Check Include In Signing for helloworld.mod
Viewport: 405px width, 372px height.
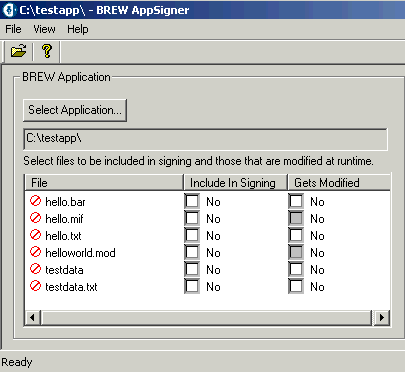pyautogui.click(x=192, y=252)
